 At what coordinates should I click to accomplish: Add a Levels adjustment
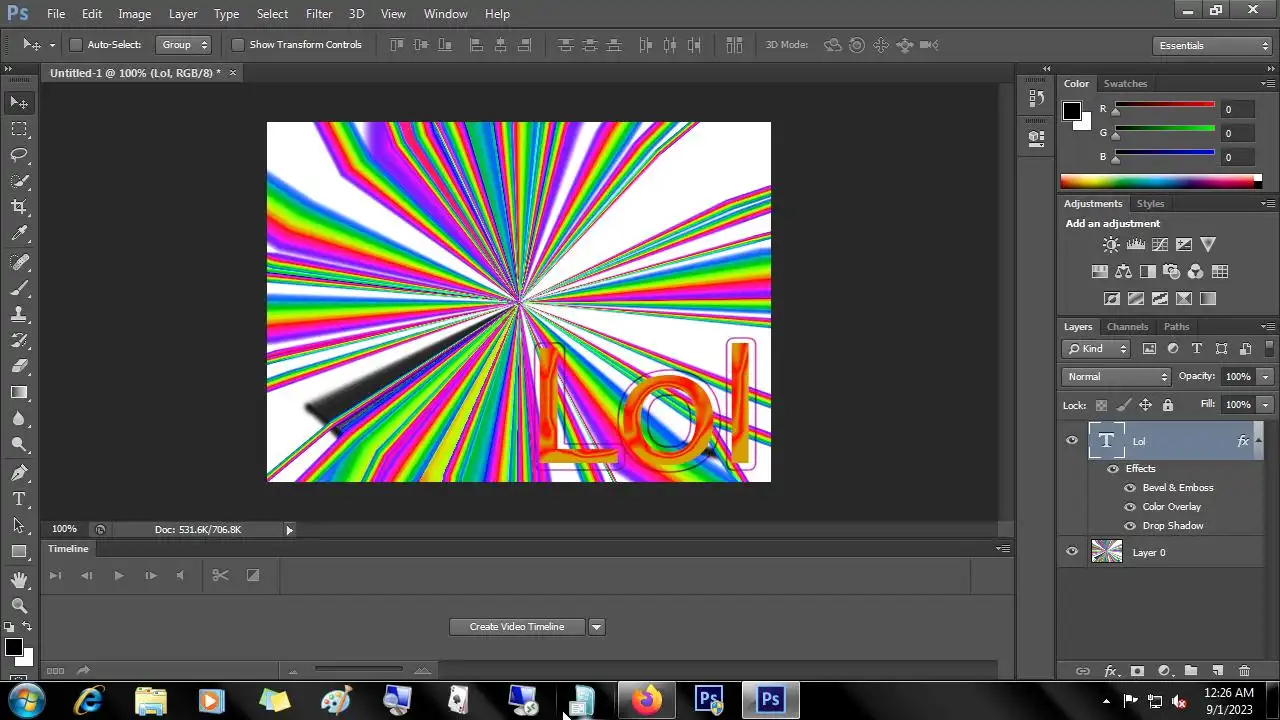(x=1135, y=244)
